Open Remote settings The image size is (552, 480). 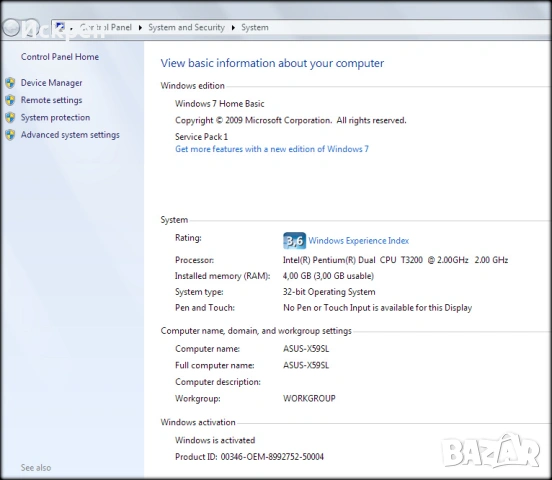pyautogui.click(x=51, y=100)
